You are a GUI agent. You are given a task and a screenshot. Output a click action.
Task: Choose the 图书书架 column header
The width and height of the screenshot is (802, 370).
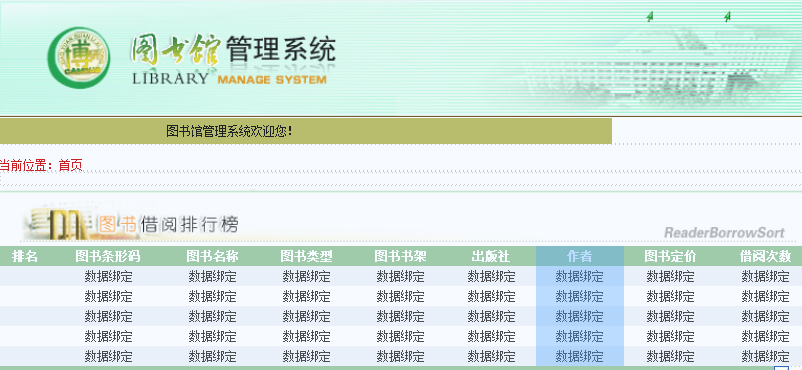400,256
